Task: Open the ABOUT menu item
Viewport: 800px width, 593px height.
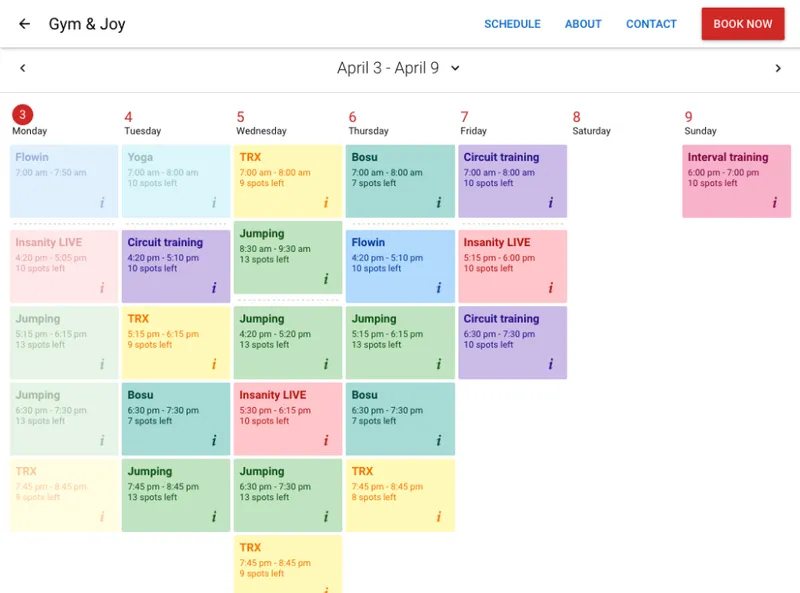Action: point(583,24)
